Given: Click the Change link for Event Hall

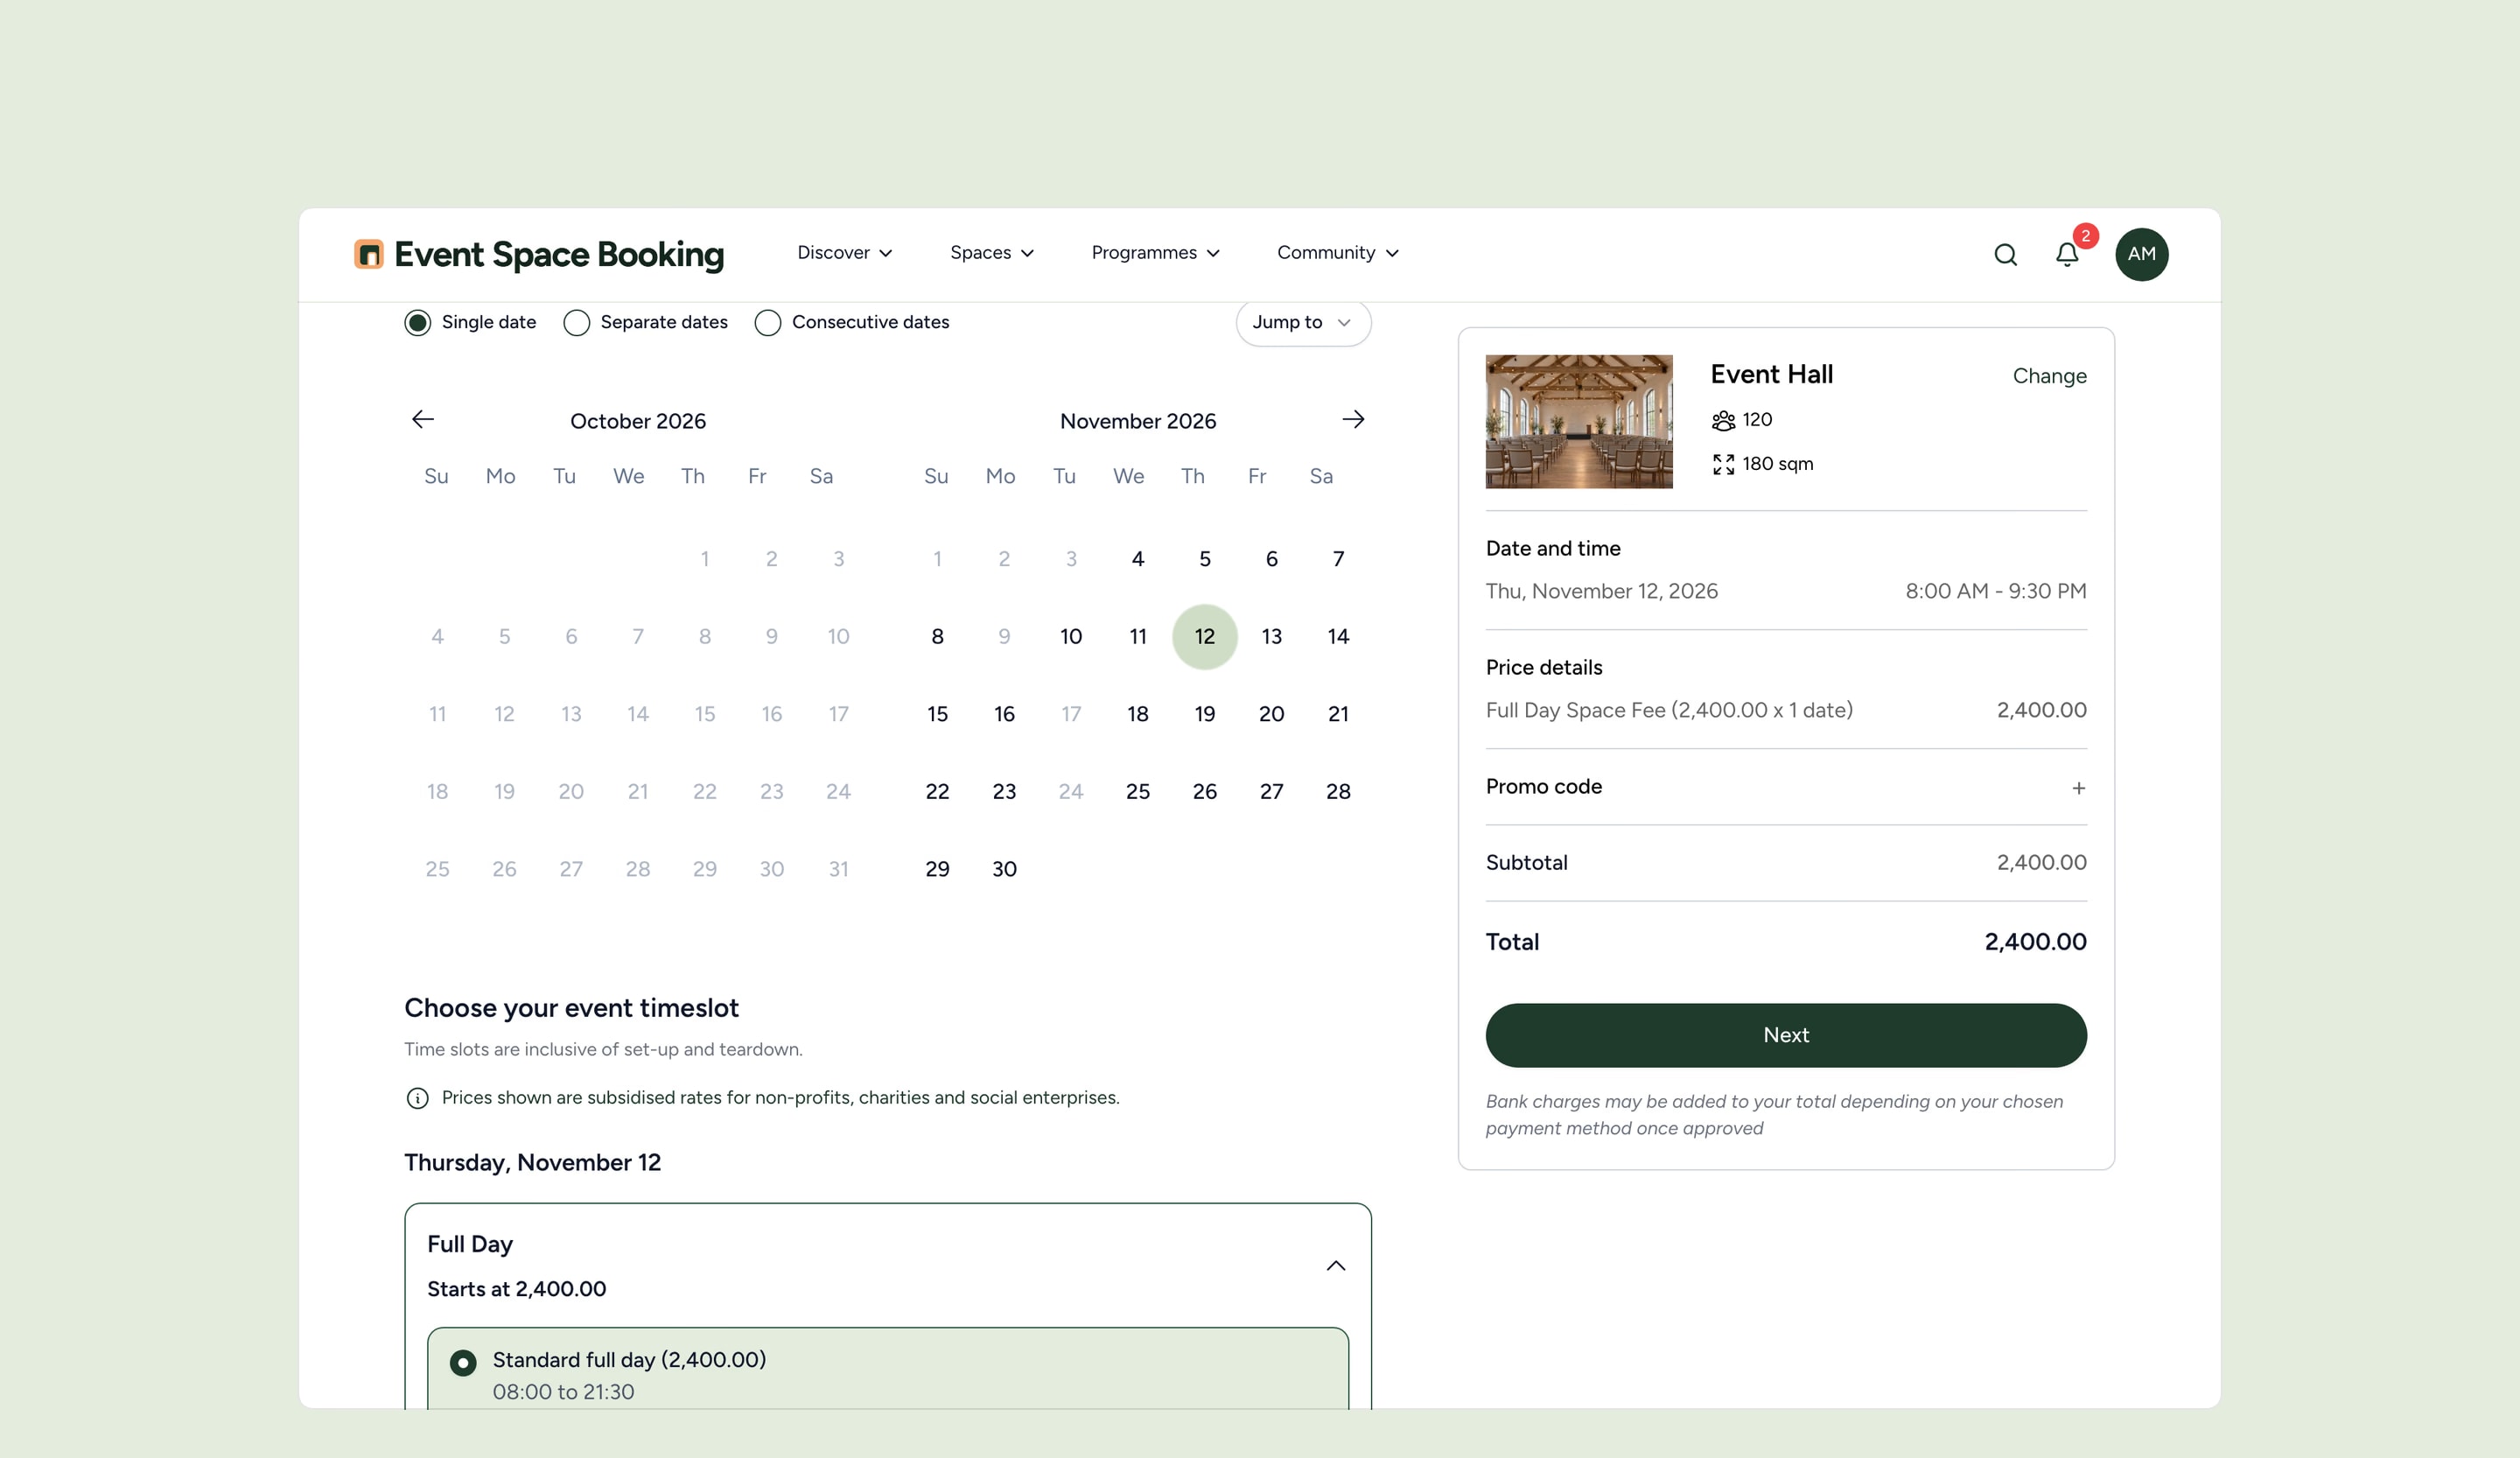Looking at the screenshot, I should [2049, 376].
